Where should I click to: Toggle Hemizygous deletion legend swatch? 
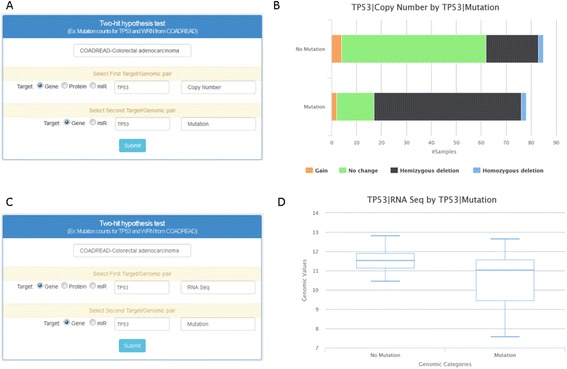pos(394,170)
